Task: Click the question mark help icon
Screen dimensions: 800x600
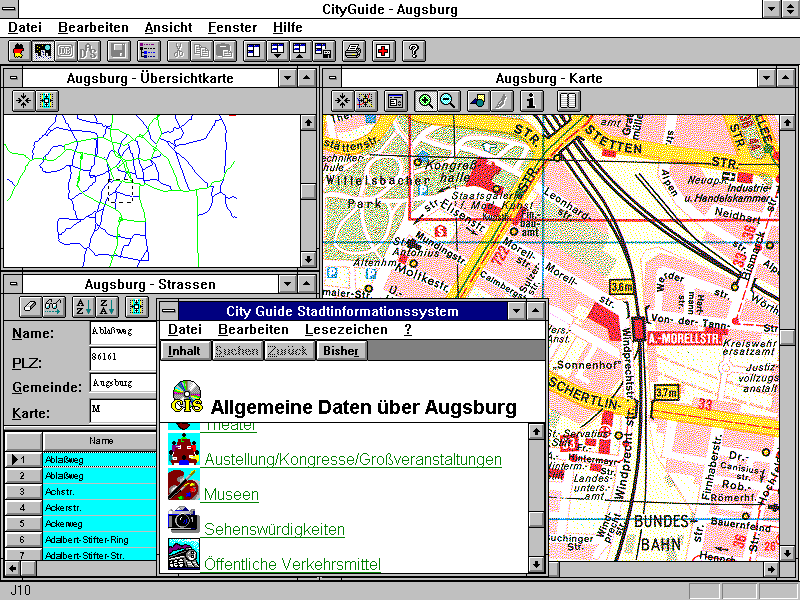Action: tap(413, 51)
